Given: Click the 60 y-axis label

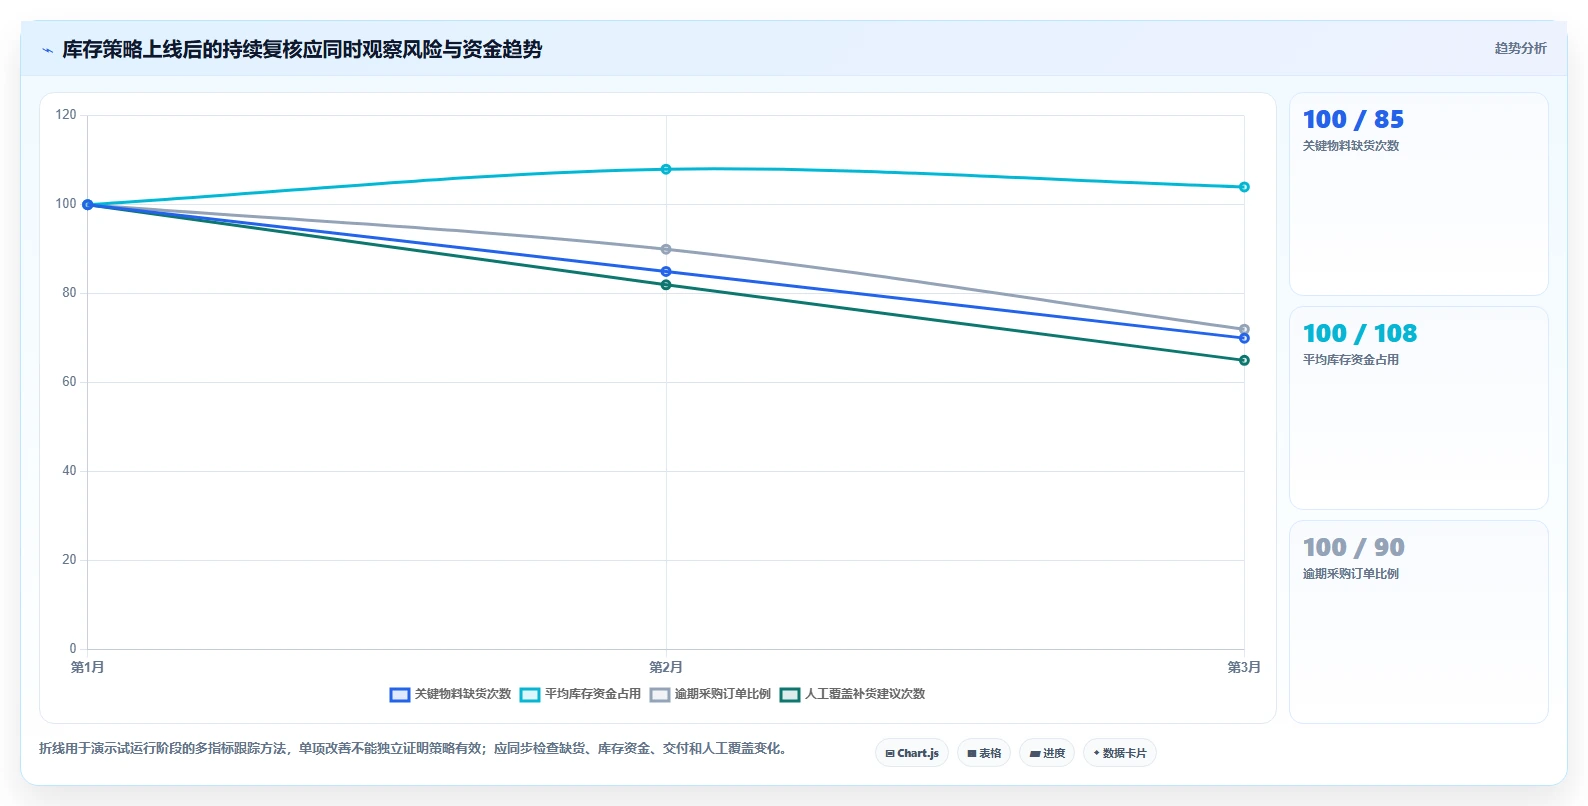Looking at the screenshot, I should click(x=69, y=382).
